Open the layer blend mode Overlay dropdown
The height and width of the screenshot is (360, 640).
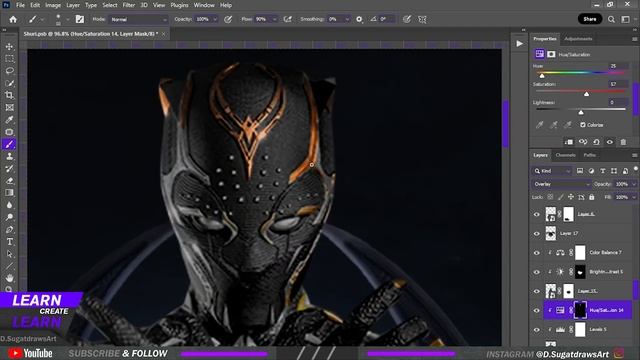click(x=561, y=184)
